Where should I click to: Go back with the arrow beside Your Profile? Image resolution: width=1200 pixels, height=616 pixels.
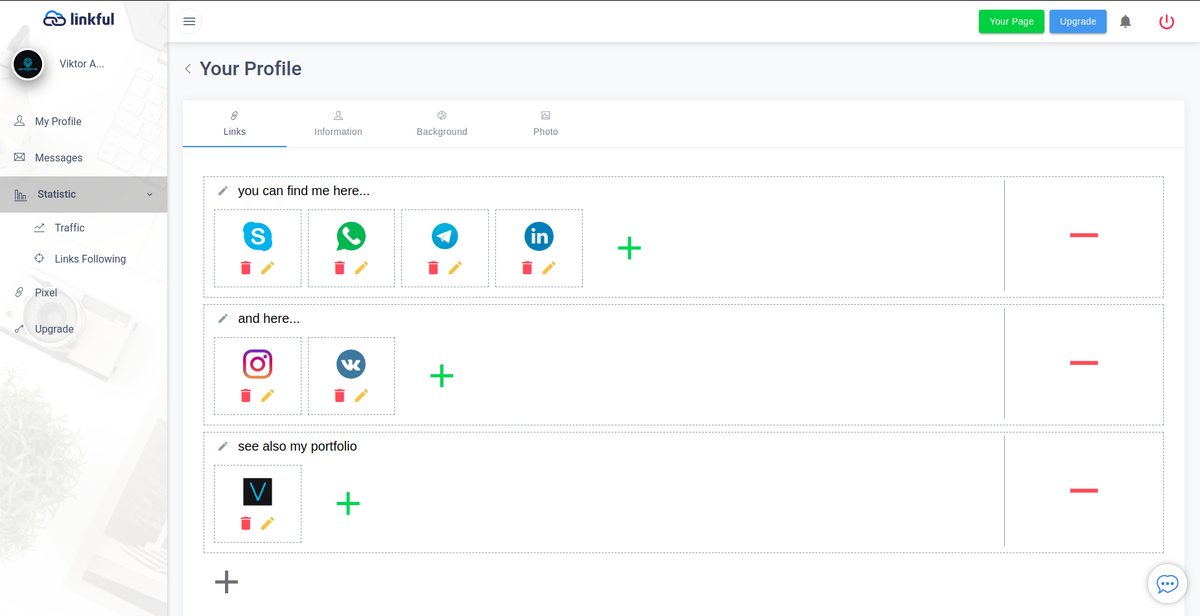click(187, 69)
